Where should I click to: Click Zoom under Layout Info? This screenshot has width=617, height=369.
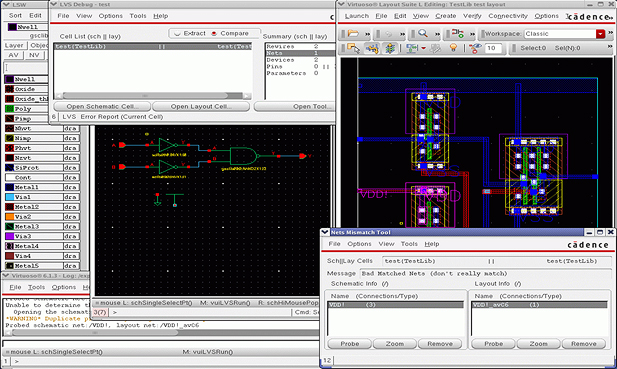click(x=538, y=344)
